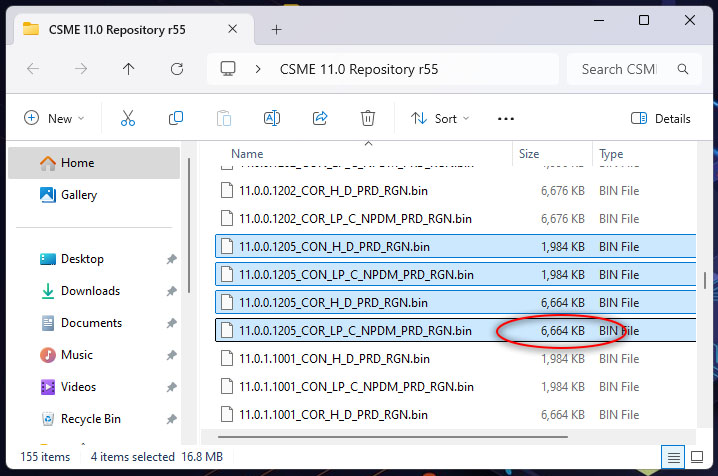Click the search magnifier icon
Image resolution: width=718 pixels, height=476 pixels.
[x=683, y=69]
